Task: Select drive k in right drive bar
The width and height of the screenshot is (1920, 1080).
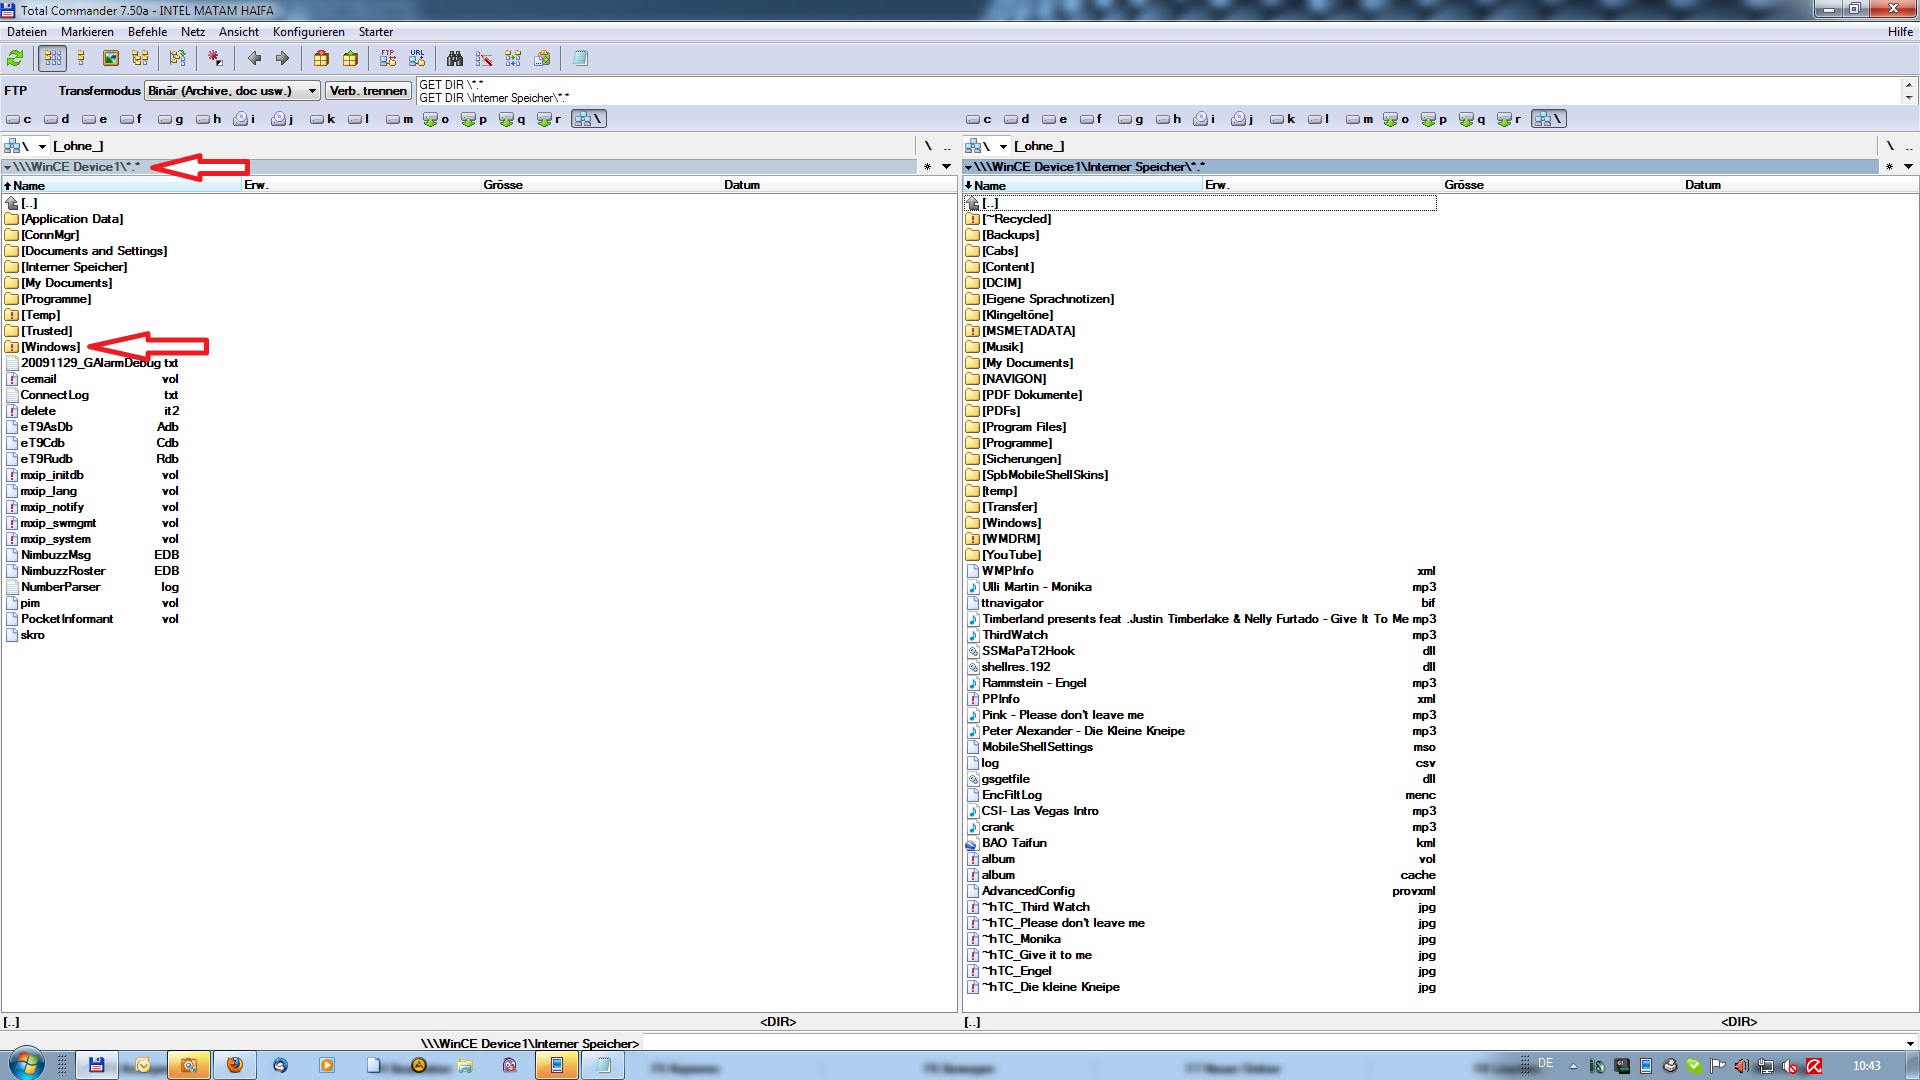Action: pyautogui.click(x=1283, y=119)
